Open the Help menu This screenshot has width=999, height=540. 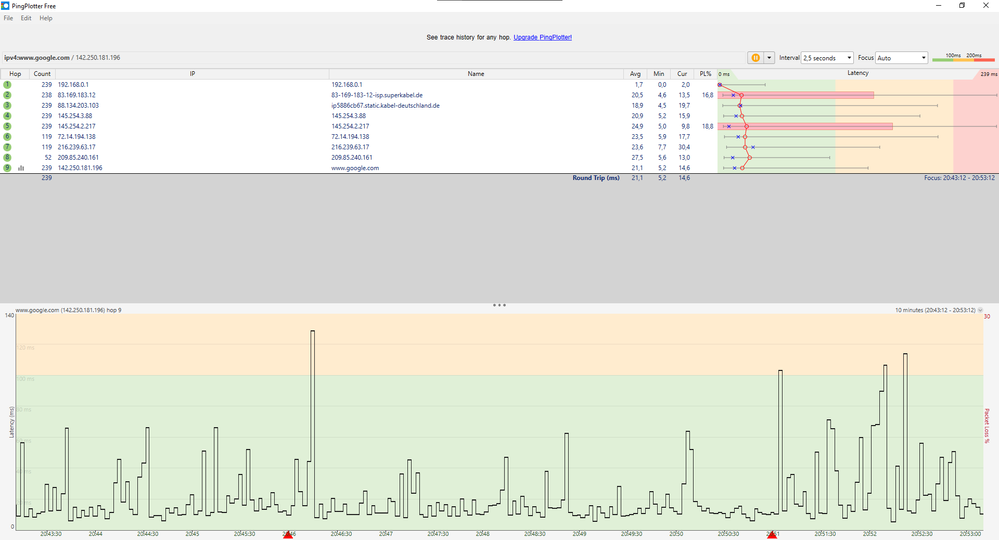click(46, 18)
